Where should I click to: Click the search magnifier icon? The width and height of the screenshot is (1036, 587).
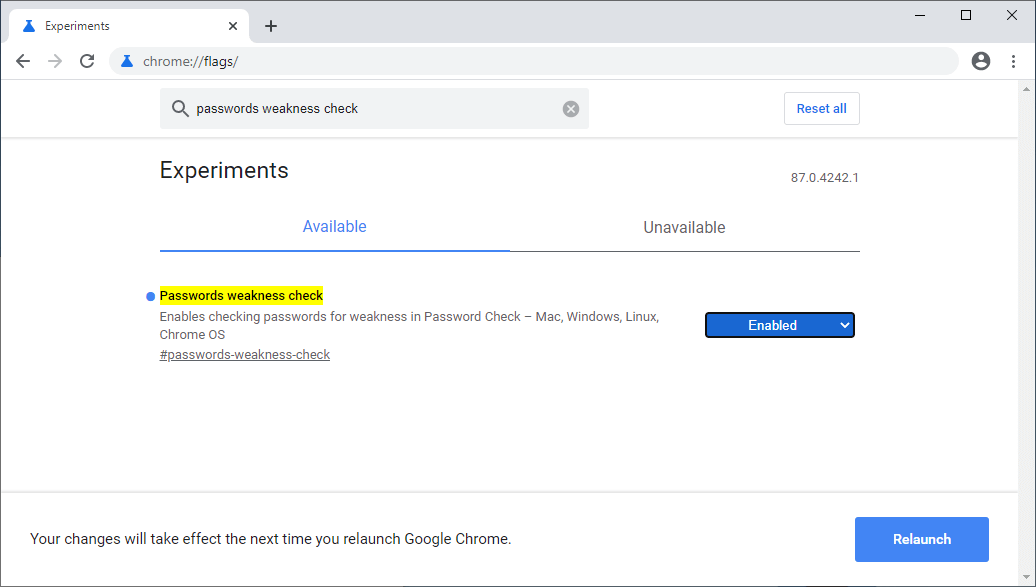pos(180,109)
